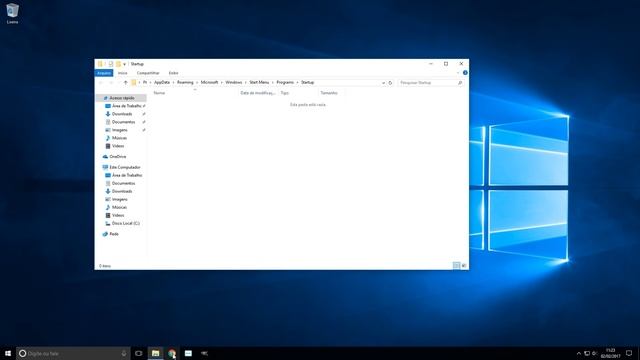Click Start Menu in the address breadcrumb
The height and width of the screenshot is (360, 640).
pos(259,82)
